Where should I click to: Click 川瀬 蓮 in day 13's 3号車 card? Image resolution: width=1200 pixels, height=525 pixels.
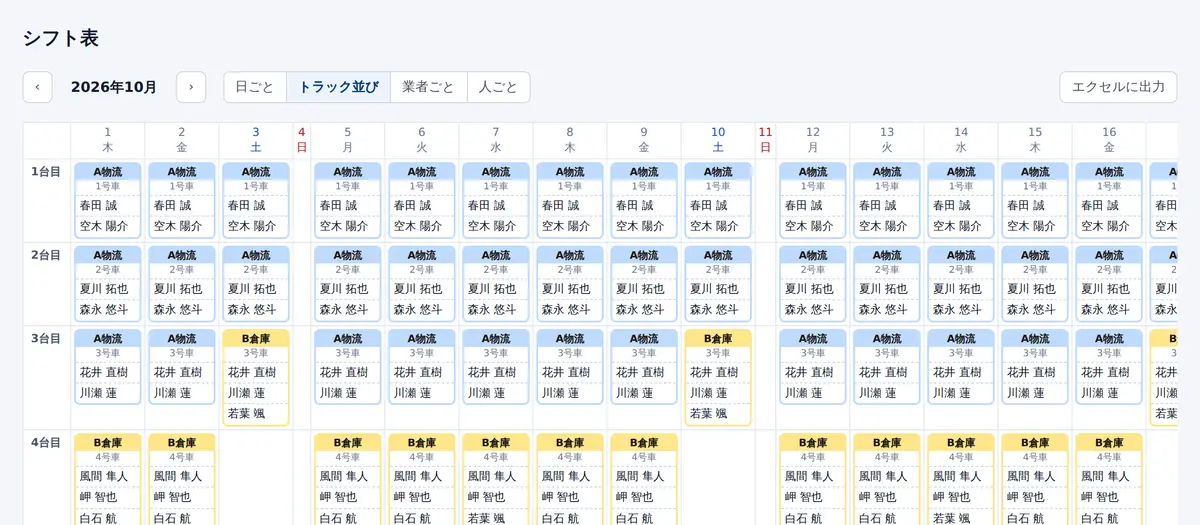click(875, 393)
